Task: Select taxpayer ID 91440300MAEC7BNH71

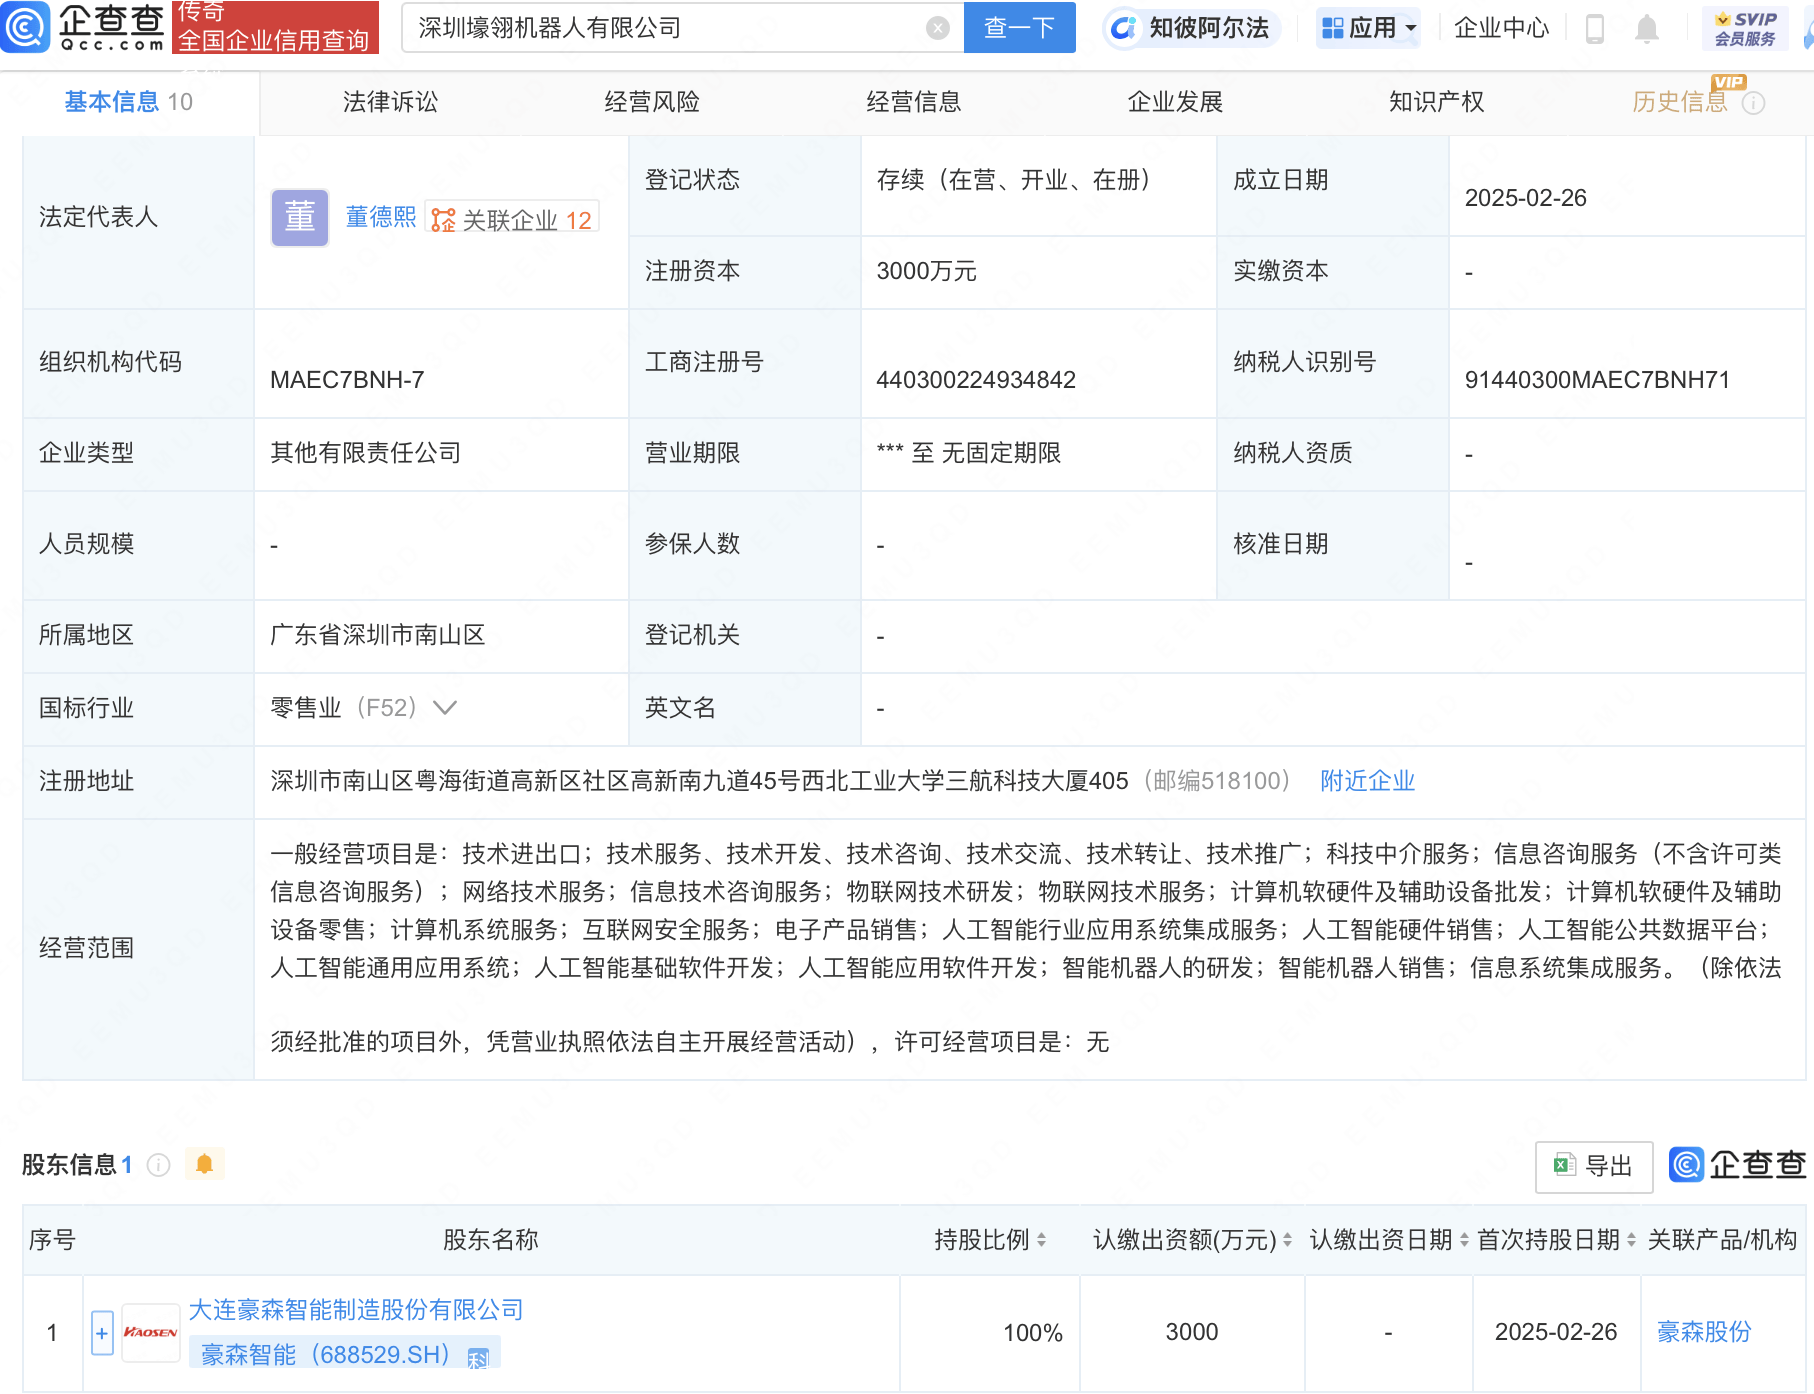Action: pos(1597,380)
